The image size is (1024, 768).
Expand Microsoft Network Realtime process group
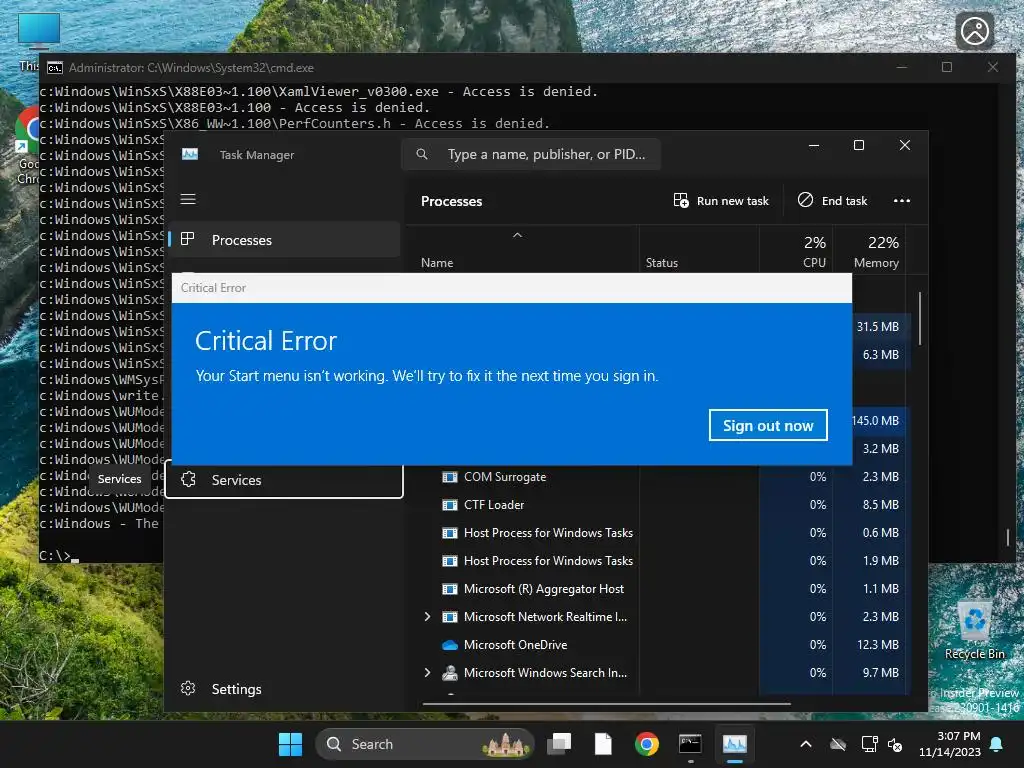coord(427,616)
